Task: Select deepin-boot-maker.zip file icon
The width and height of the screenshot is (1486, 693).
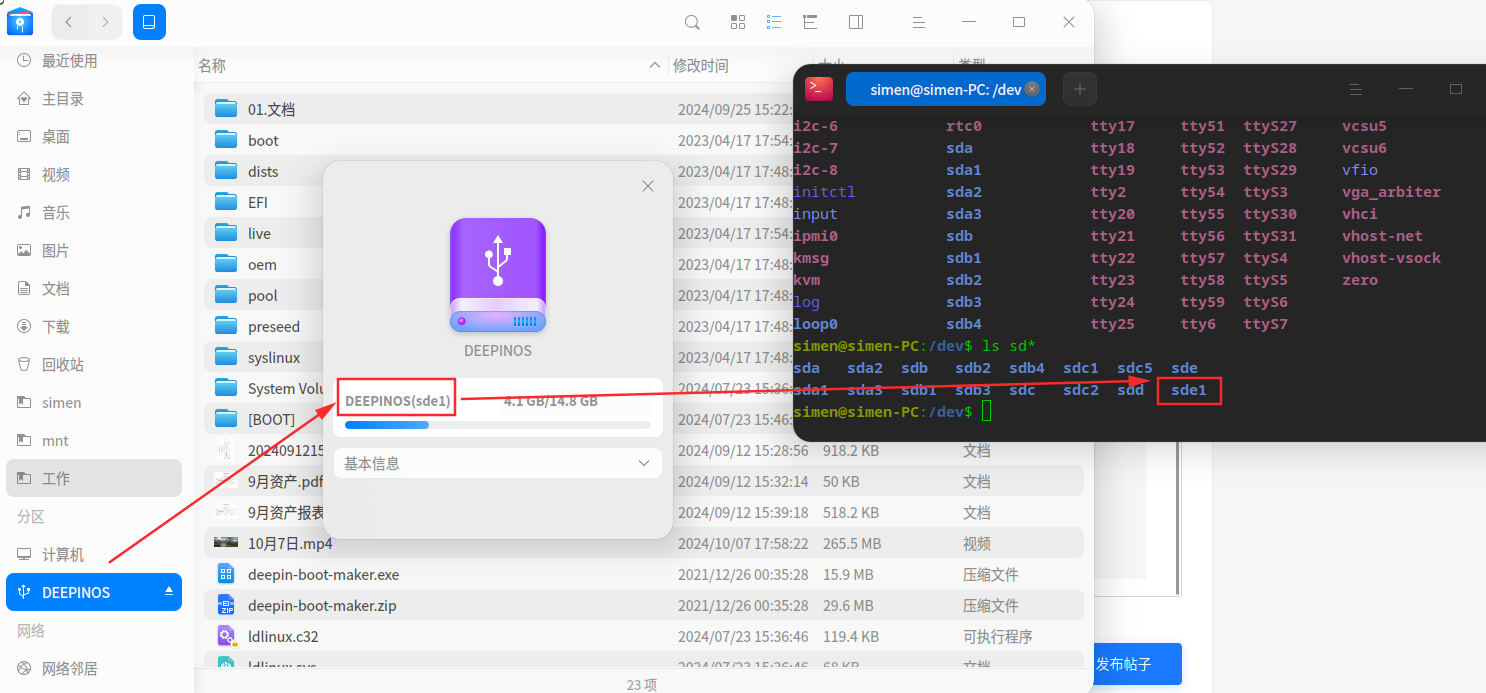Action: 226,605
